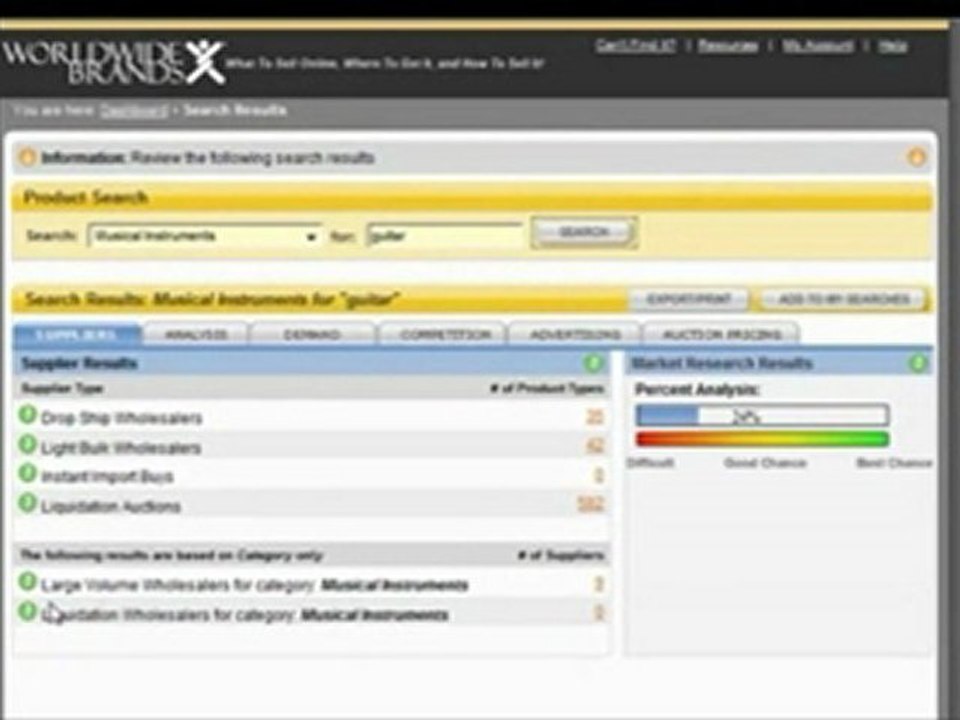Image resolution: width=960 pixels, height=720 pixels.
Task: Open Liquidation Wholesalers for Musical Instruments
Action: tap(245, 614)
